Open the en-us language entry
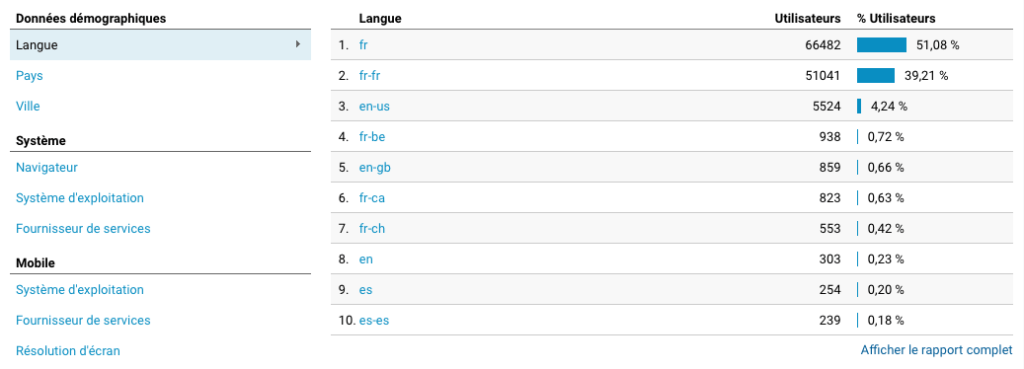Viewport: 1024px width, 369px height. 374,106
